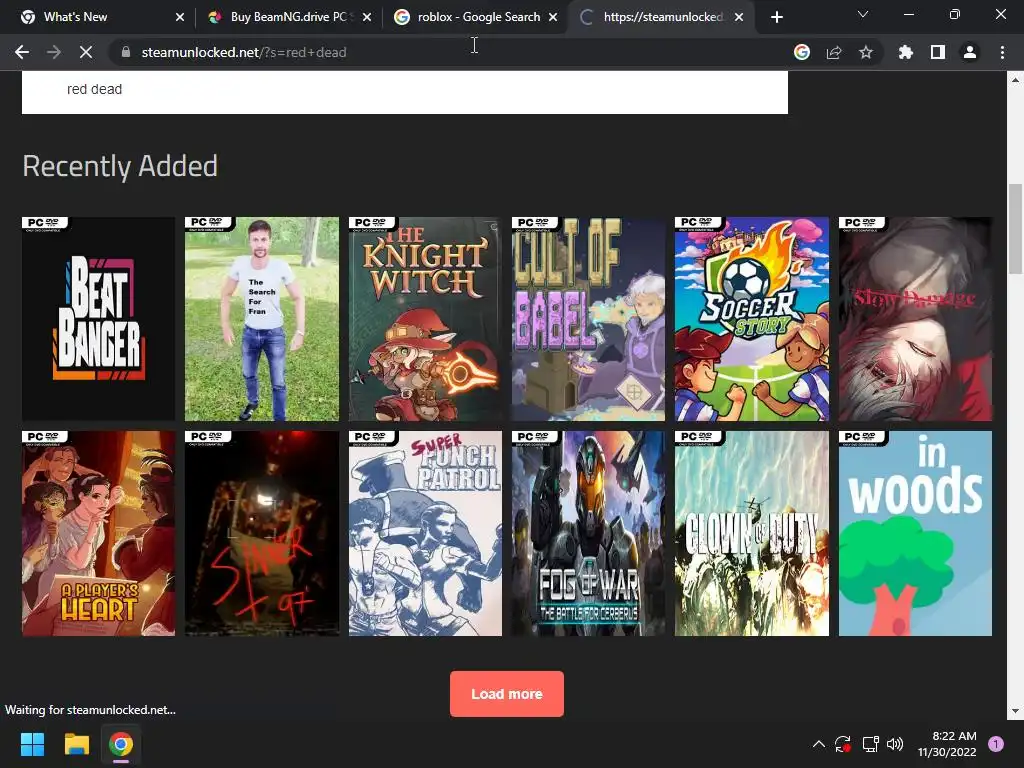Click the forward navigation arrow
This screenshot has height=768, width=1024.
click(54, 52)
